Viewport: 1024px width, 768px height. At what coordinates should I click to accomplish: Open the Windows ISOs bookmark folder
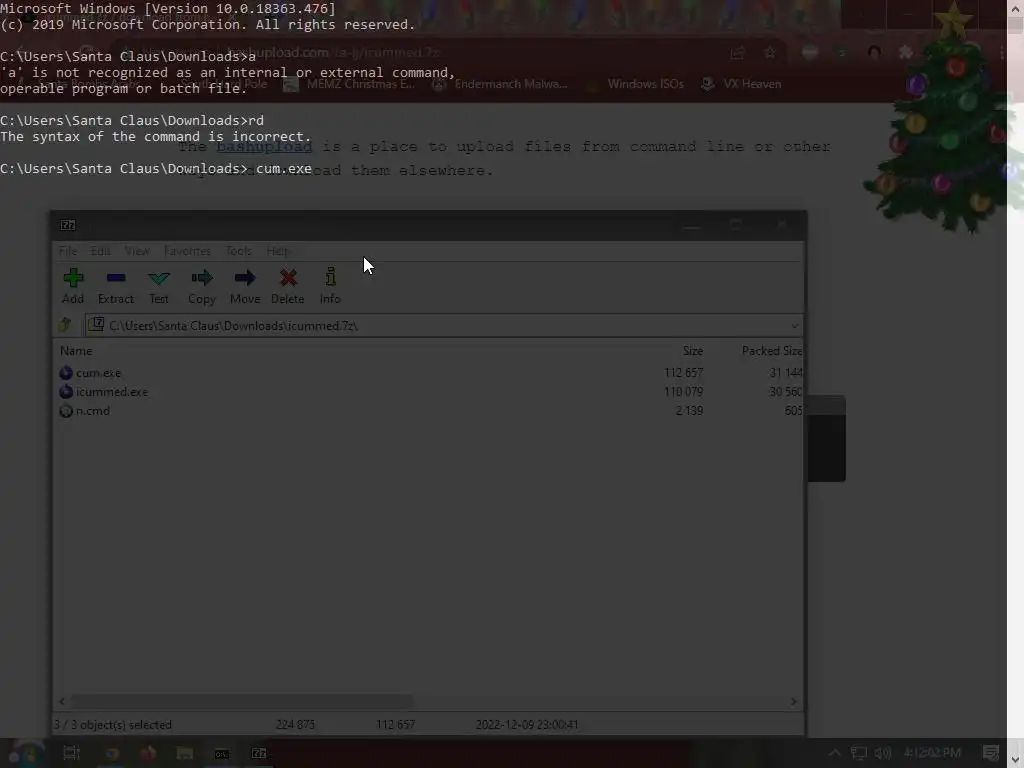(x=635, y=84)
